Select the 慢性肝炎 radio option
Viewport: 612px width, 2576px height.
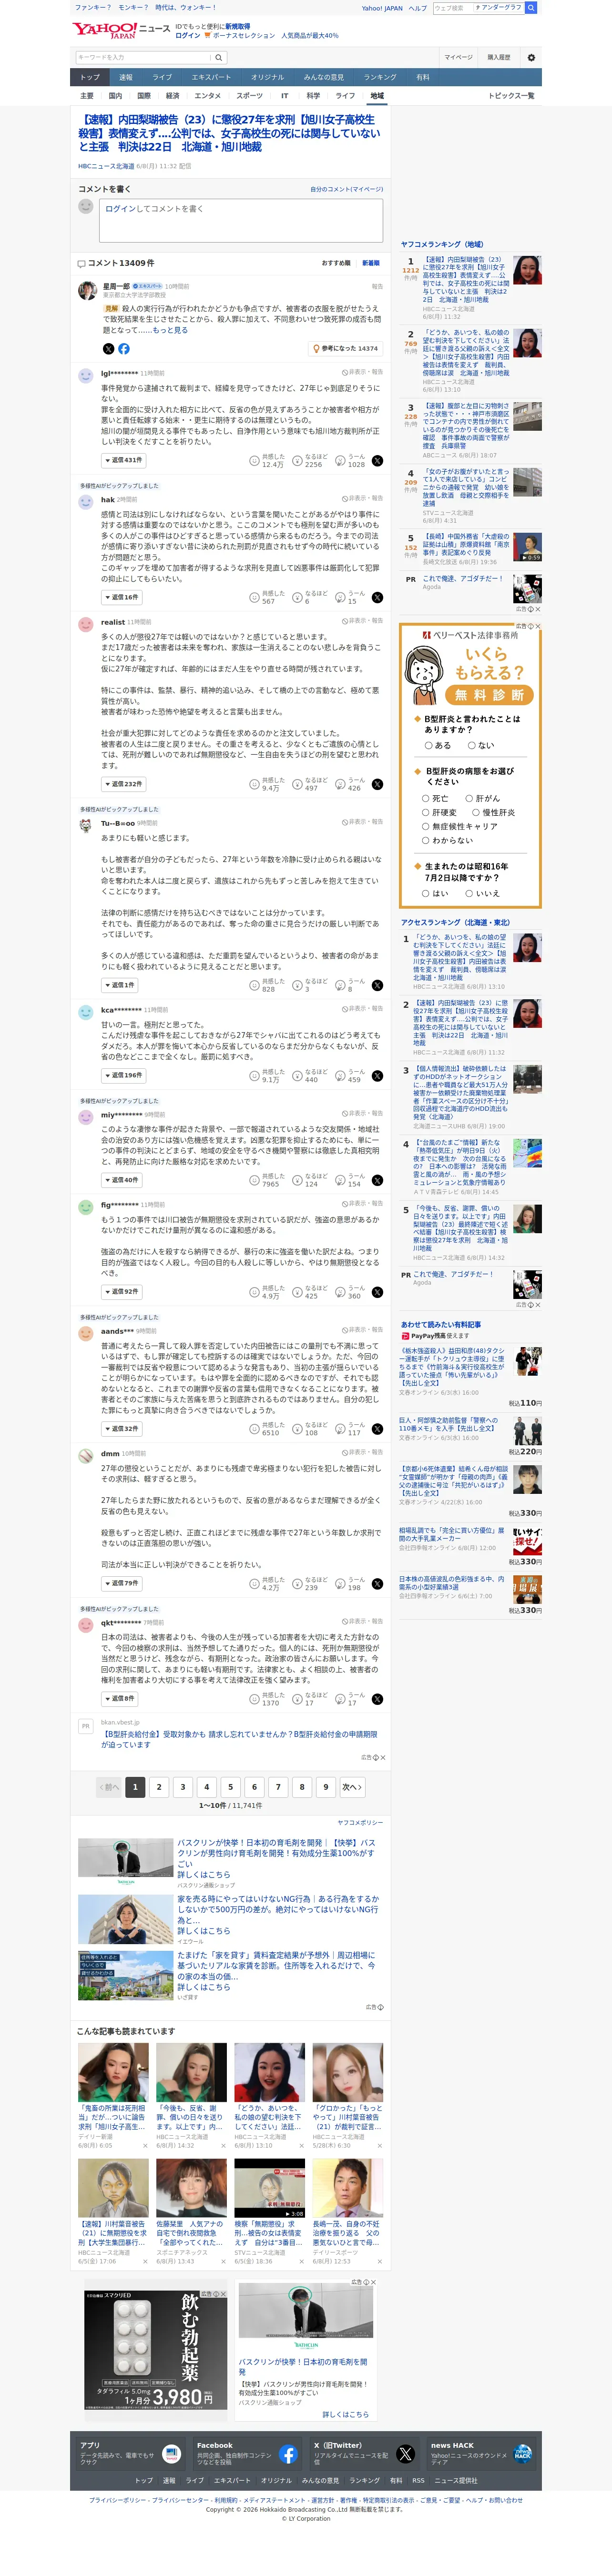coord(475,812)
